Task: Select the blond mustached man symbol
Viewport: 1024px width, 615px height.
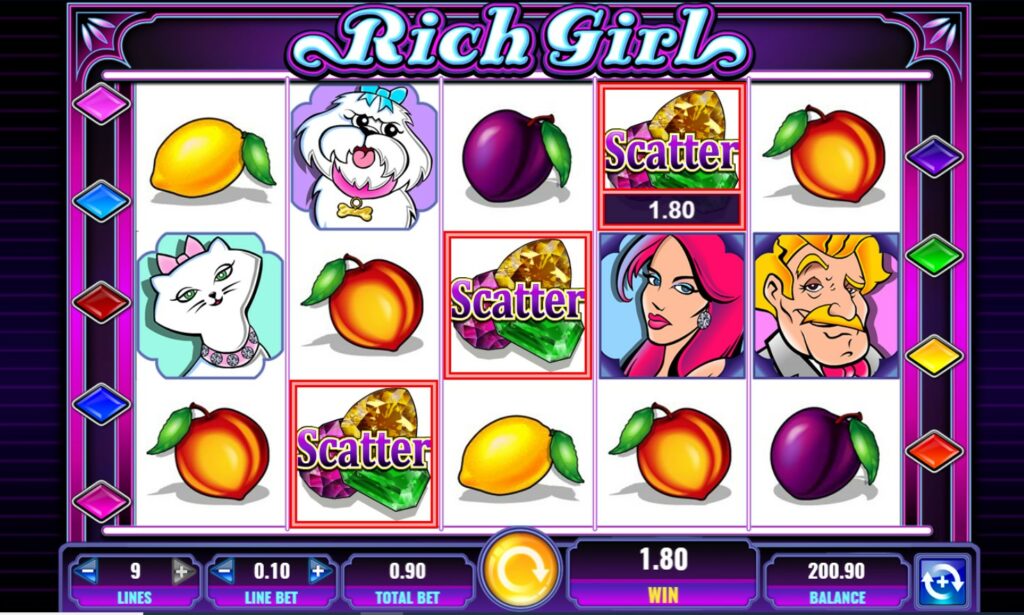Action: point(826,305)
